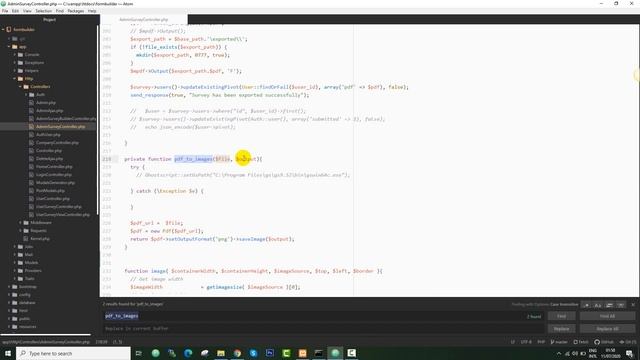
Task: Toggle the whole word find option
Action: coord(621,305)
